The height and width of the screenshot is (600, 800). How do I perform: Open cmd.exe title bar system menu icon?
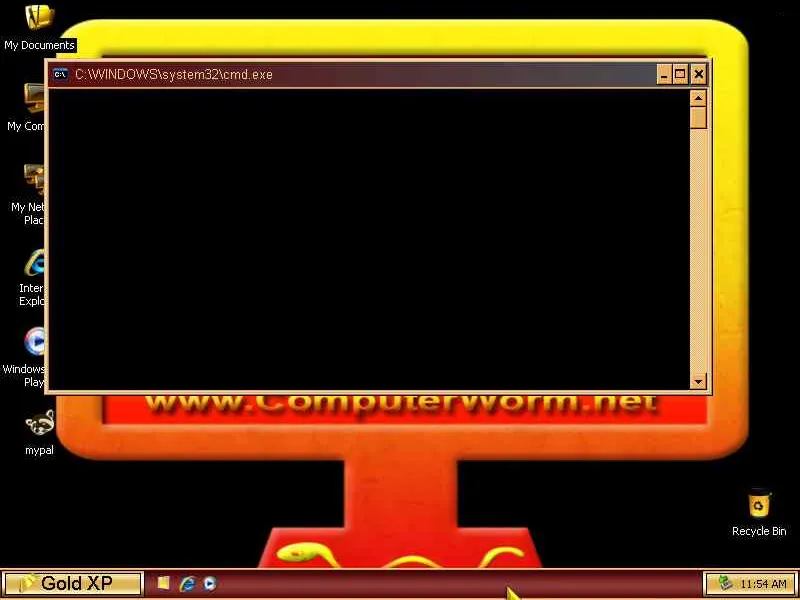pos(61,74)
